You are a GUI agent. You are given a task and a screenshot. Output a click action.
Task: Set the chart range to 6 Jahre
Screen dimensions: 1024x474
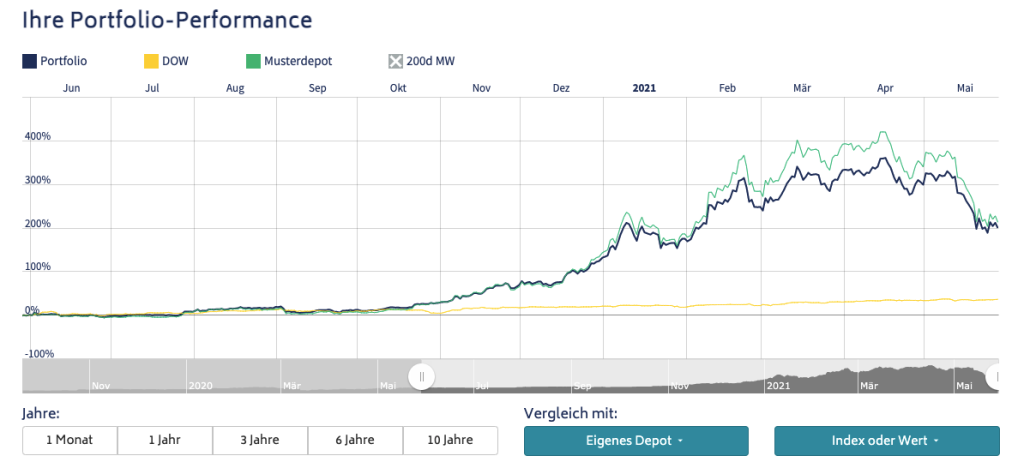click(355, 440)
